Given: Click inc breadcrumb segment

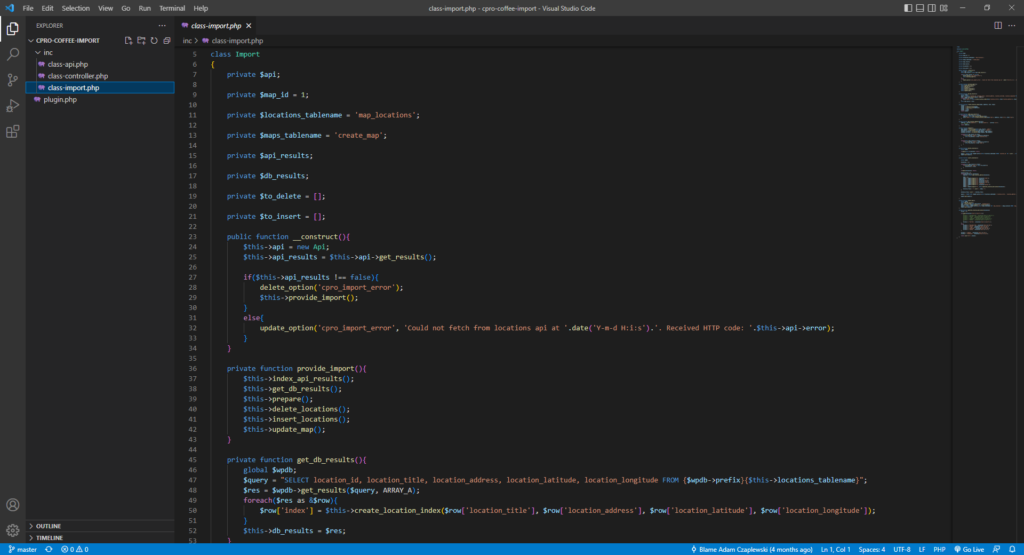Looking at the screenshot, I should click(x=187, y=40).
